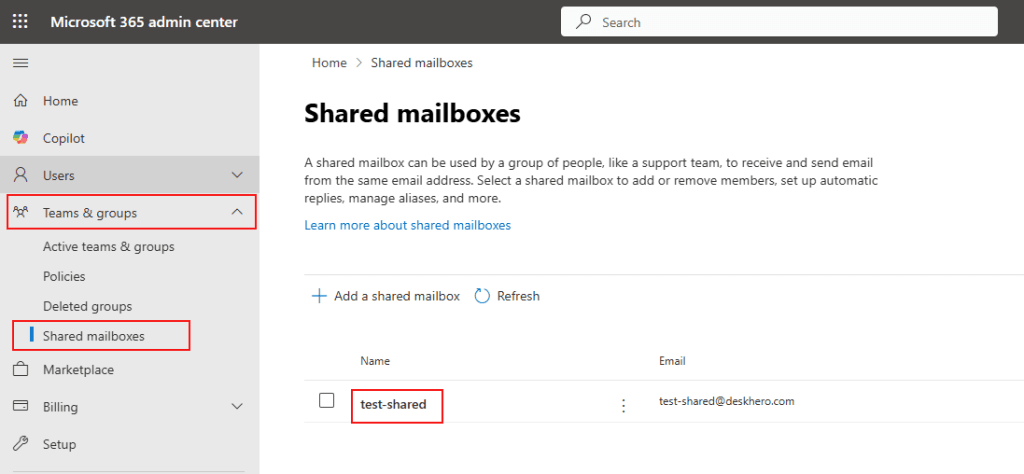Open the app launcher waffle icon

(20, 22)
